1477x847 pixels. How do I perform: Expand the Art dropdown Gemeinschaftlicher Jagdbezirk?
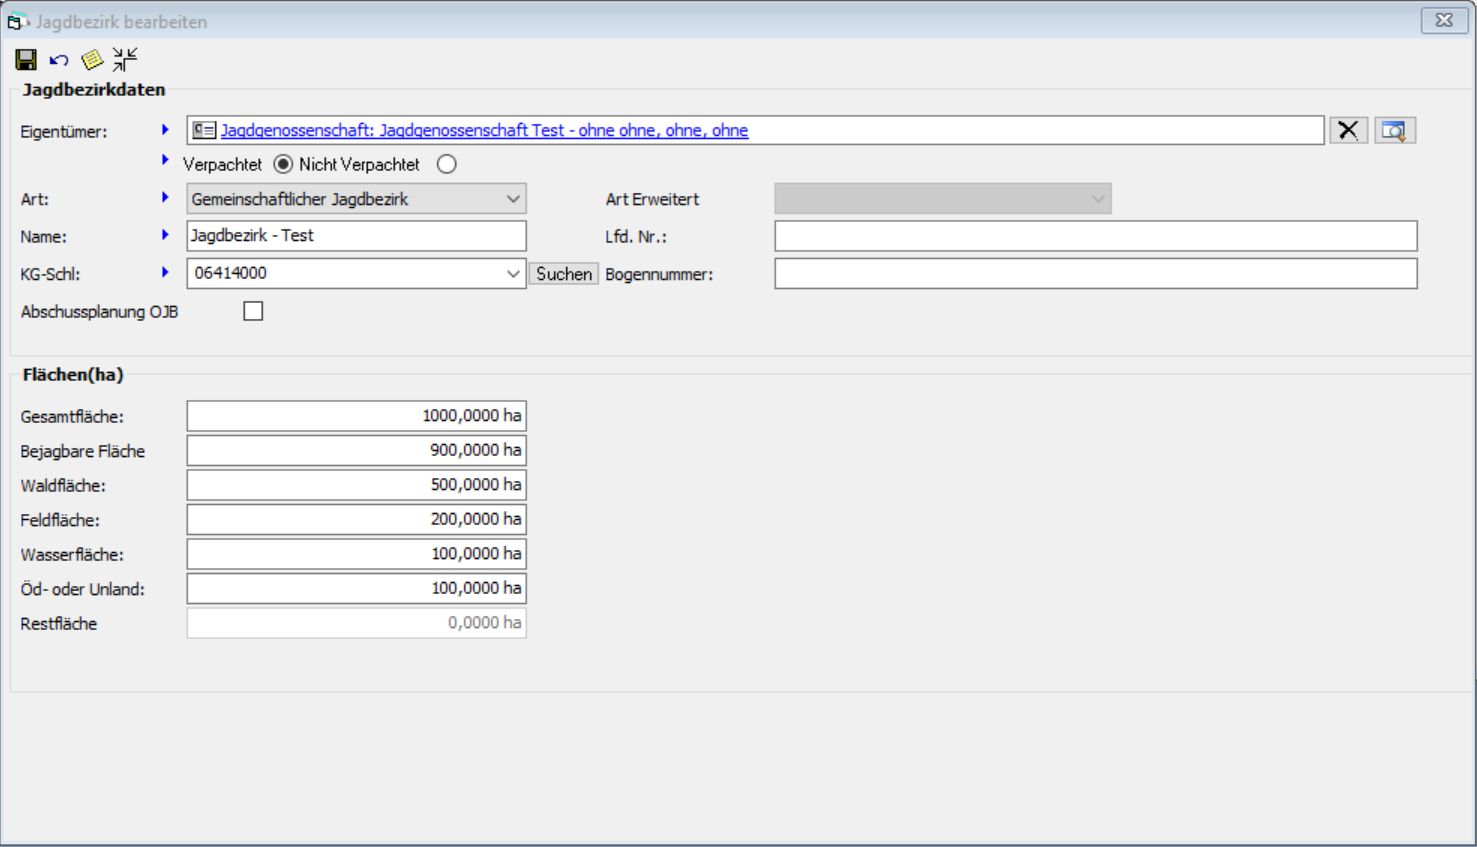[512, 199]
